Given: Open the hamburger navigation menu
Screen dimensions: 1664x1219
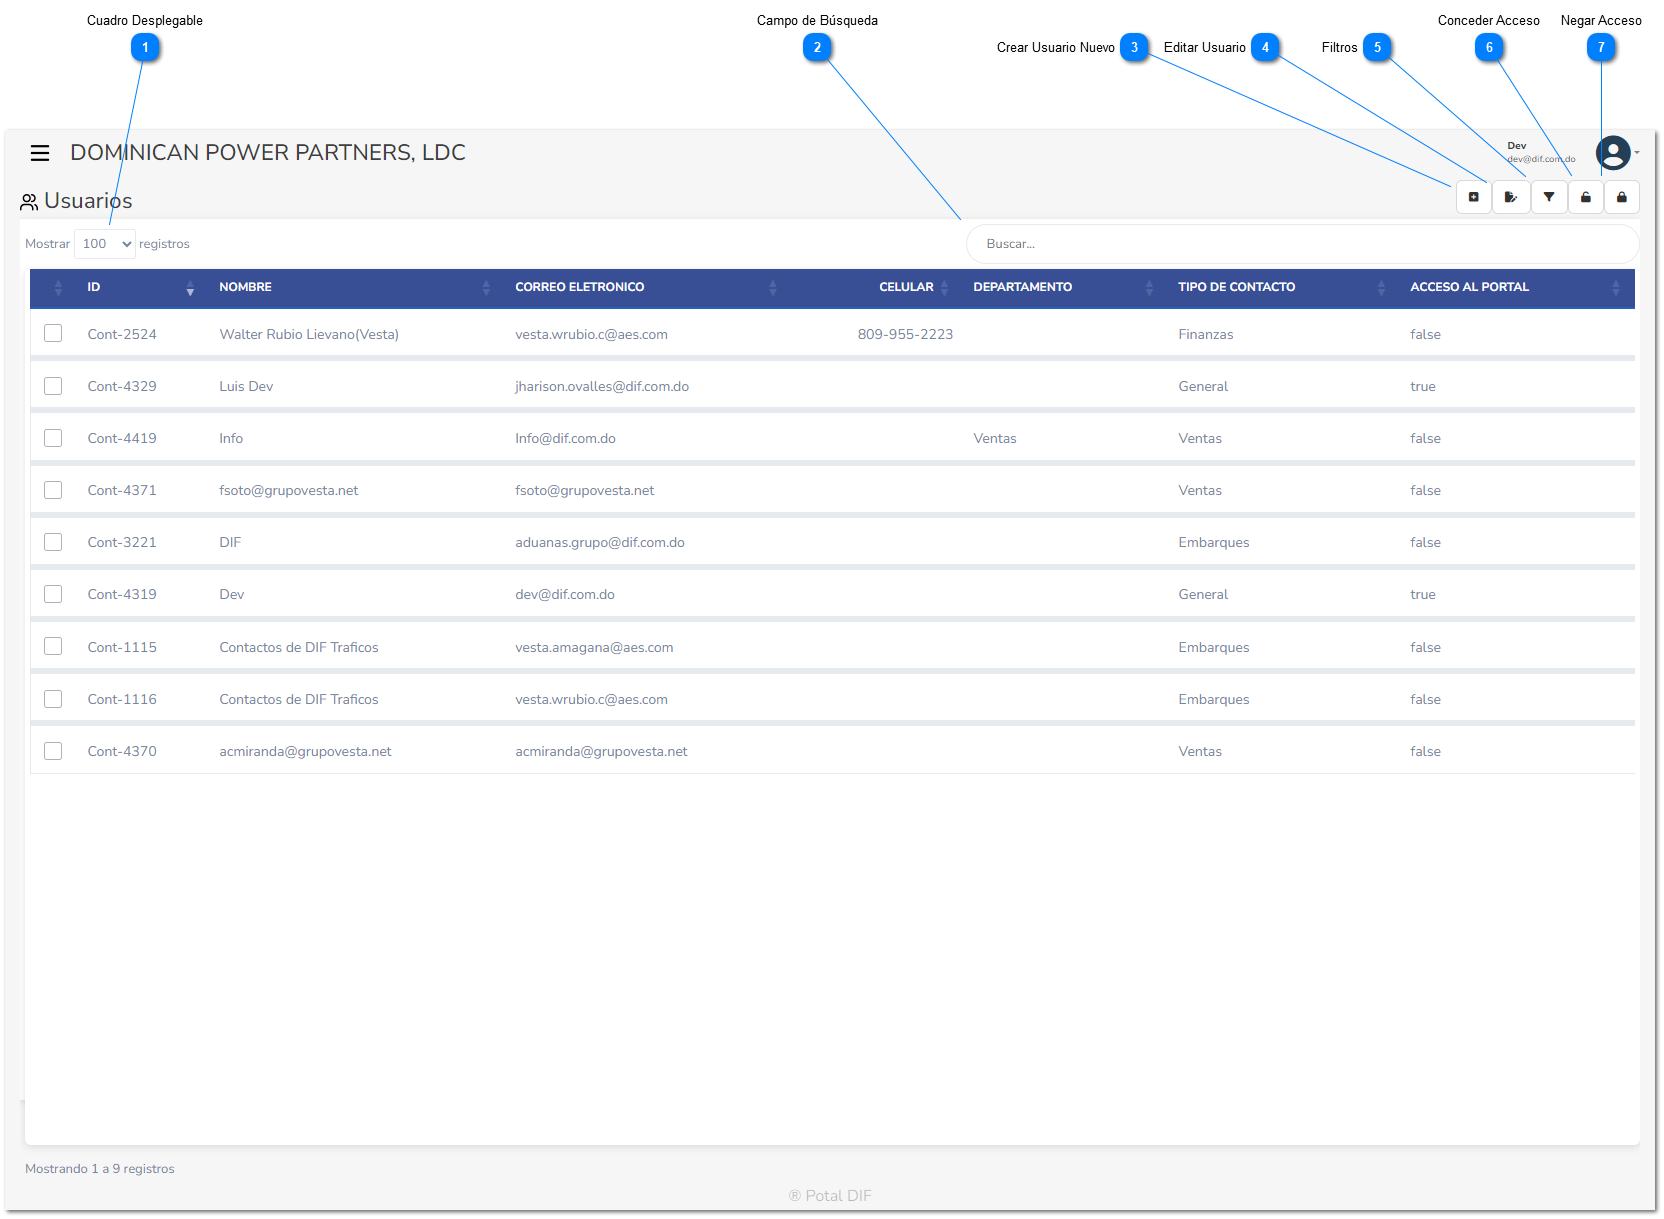Looking at the screenshot, I should [40, 153].
